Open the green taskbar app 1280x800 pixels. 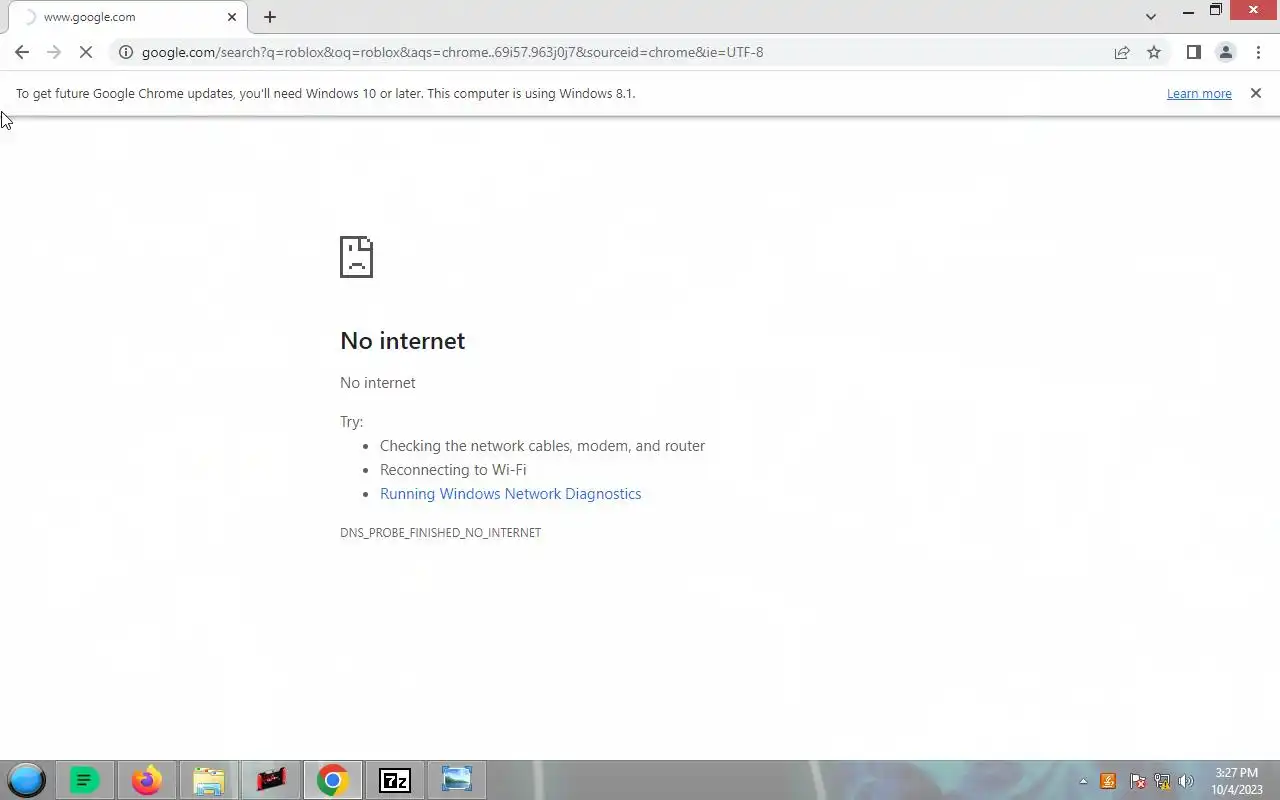84,780
